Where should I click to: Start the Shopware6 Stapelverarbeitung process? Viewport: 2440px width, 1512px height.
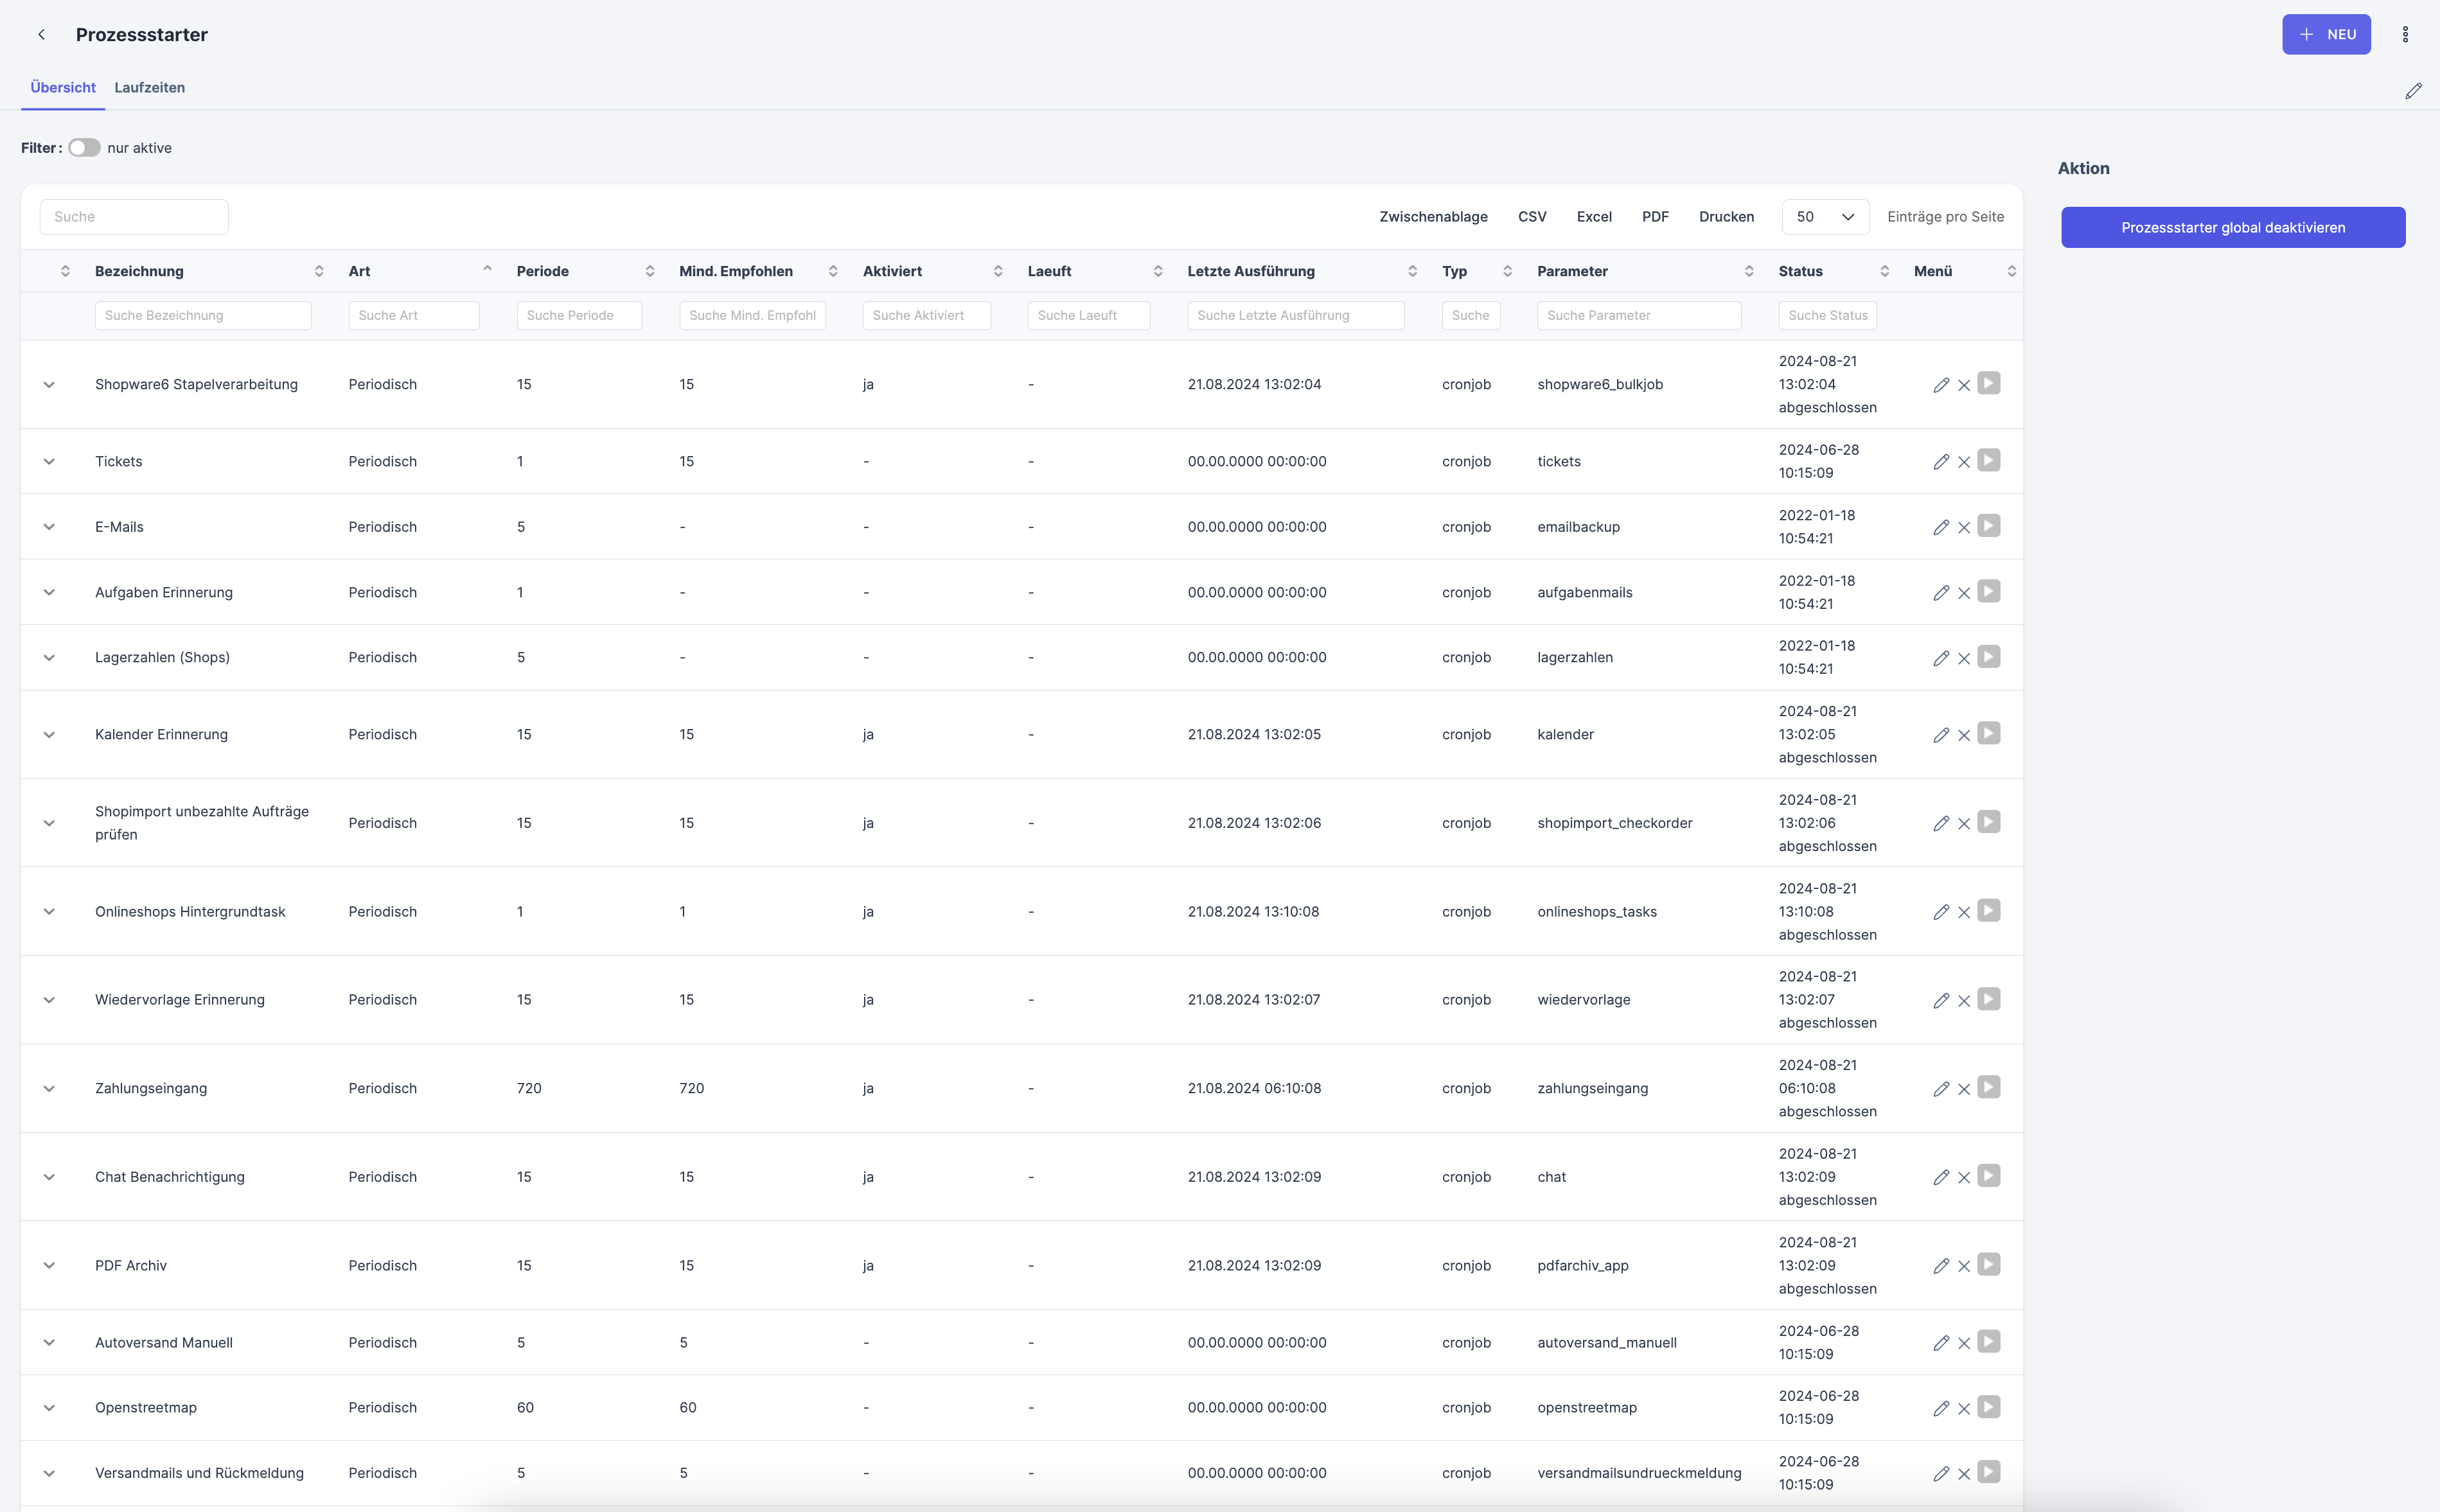(x=1989, y=383)
